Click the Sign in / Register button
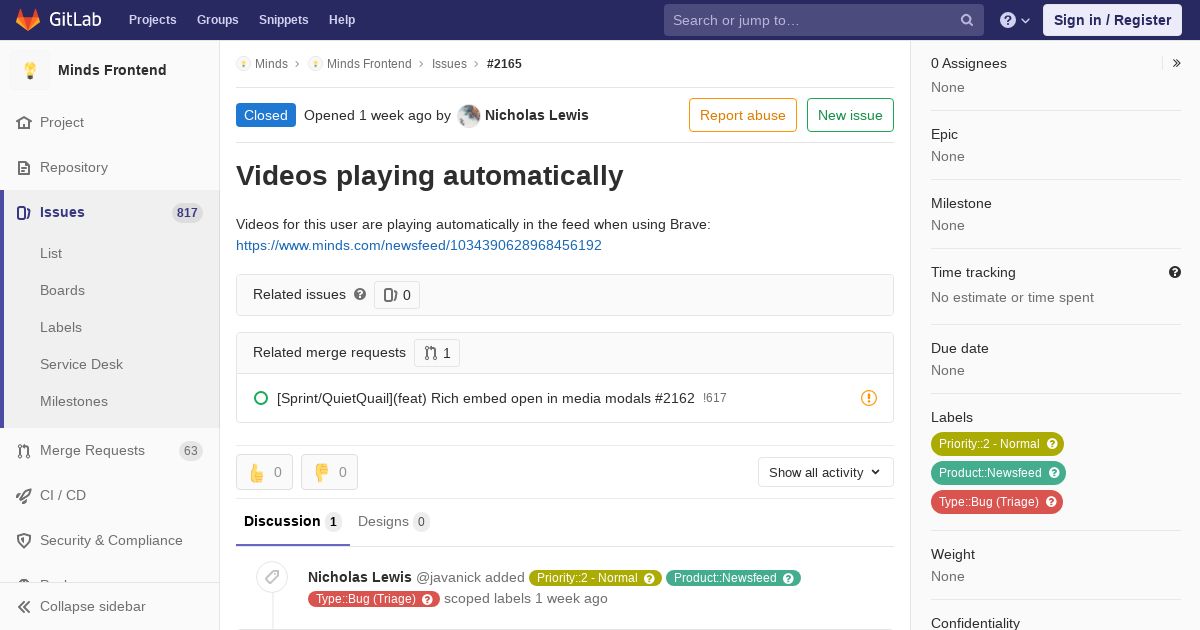 tap(1112, 20)
